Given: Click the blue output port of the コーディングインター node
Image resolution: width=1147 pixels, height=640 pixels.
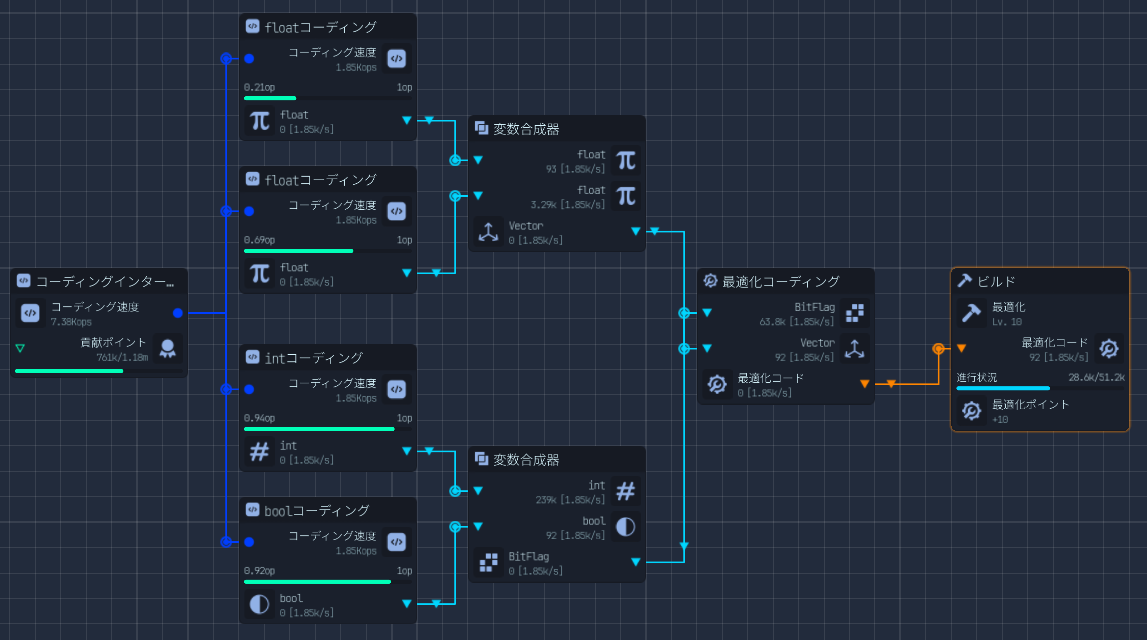Looking at the screenshot, I should coord(178,313).
